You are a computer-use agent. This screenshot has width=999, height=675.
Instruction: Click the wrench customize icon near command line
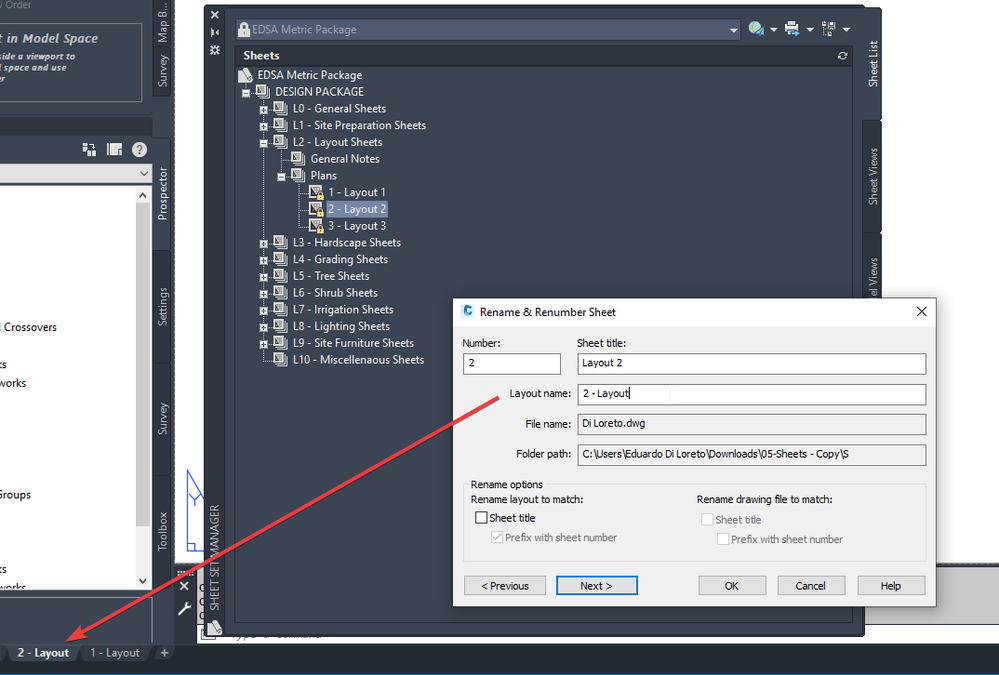[184, 609]
